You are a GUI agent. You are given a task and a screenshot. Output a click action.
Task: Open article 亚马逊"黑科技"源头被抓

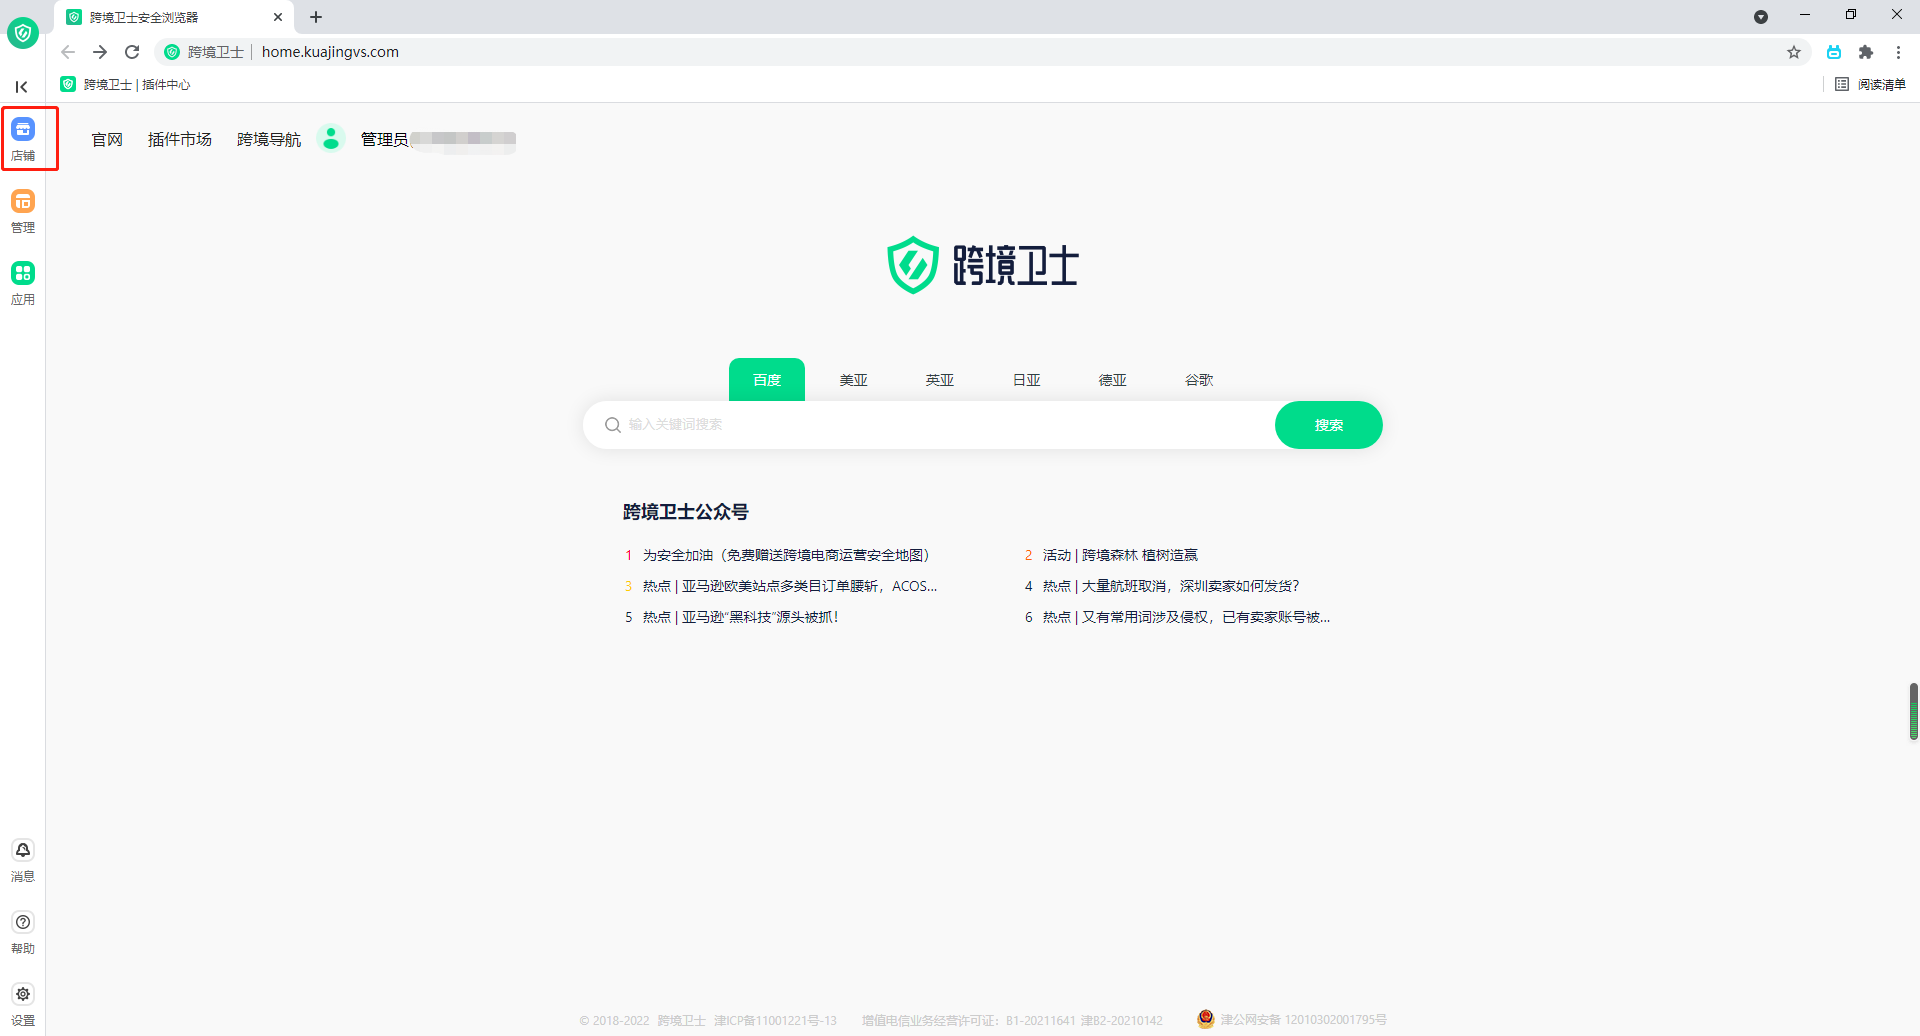click(741, 617)
